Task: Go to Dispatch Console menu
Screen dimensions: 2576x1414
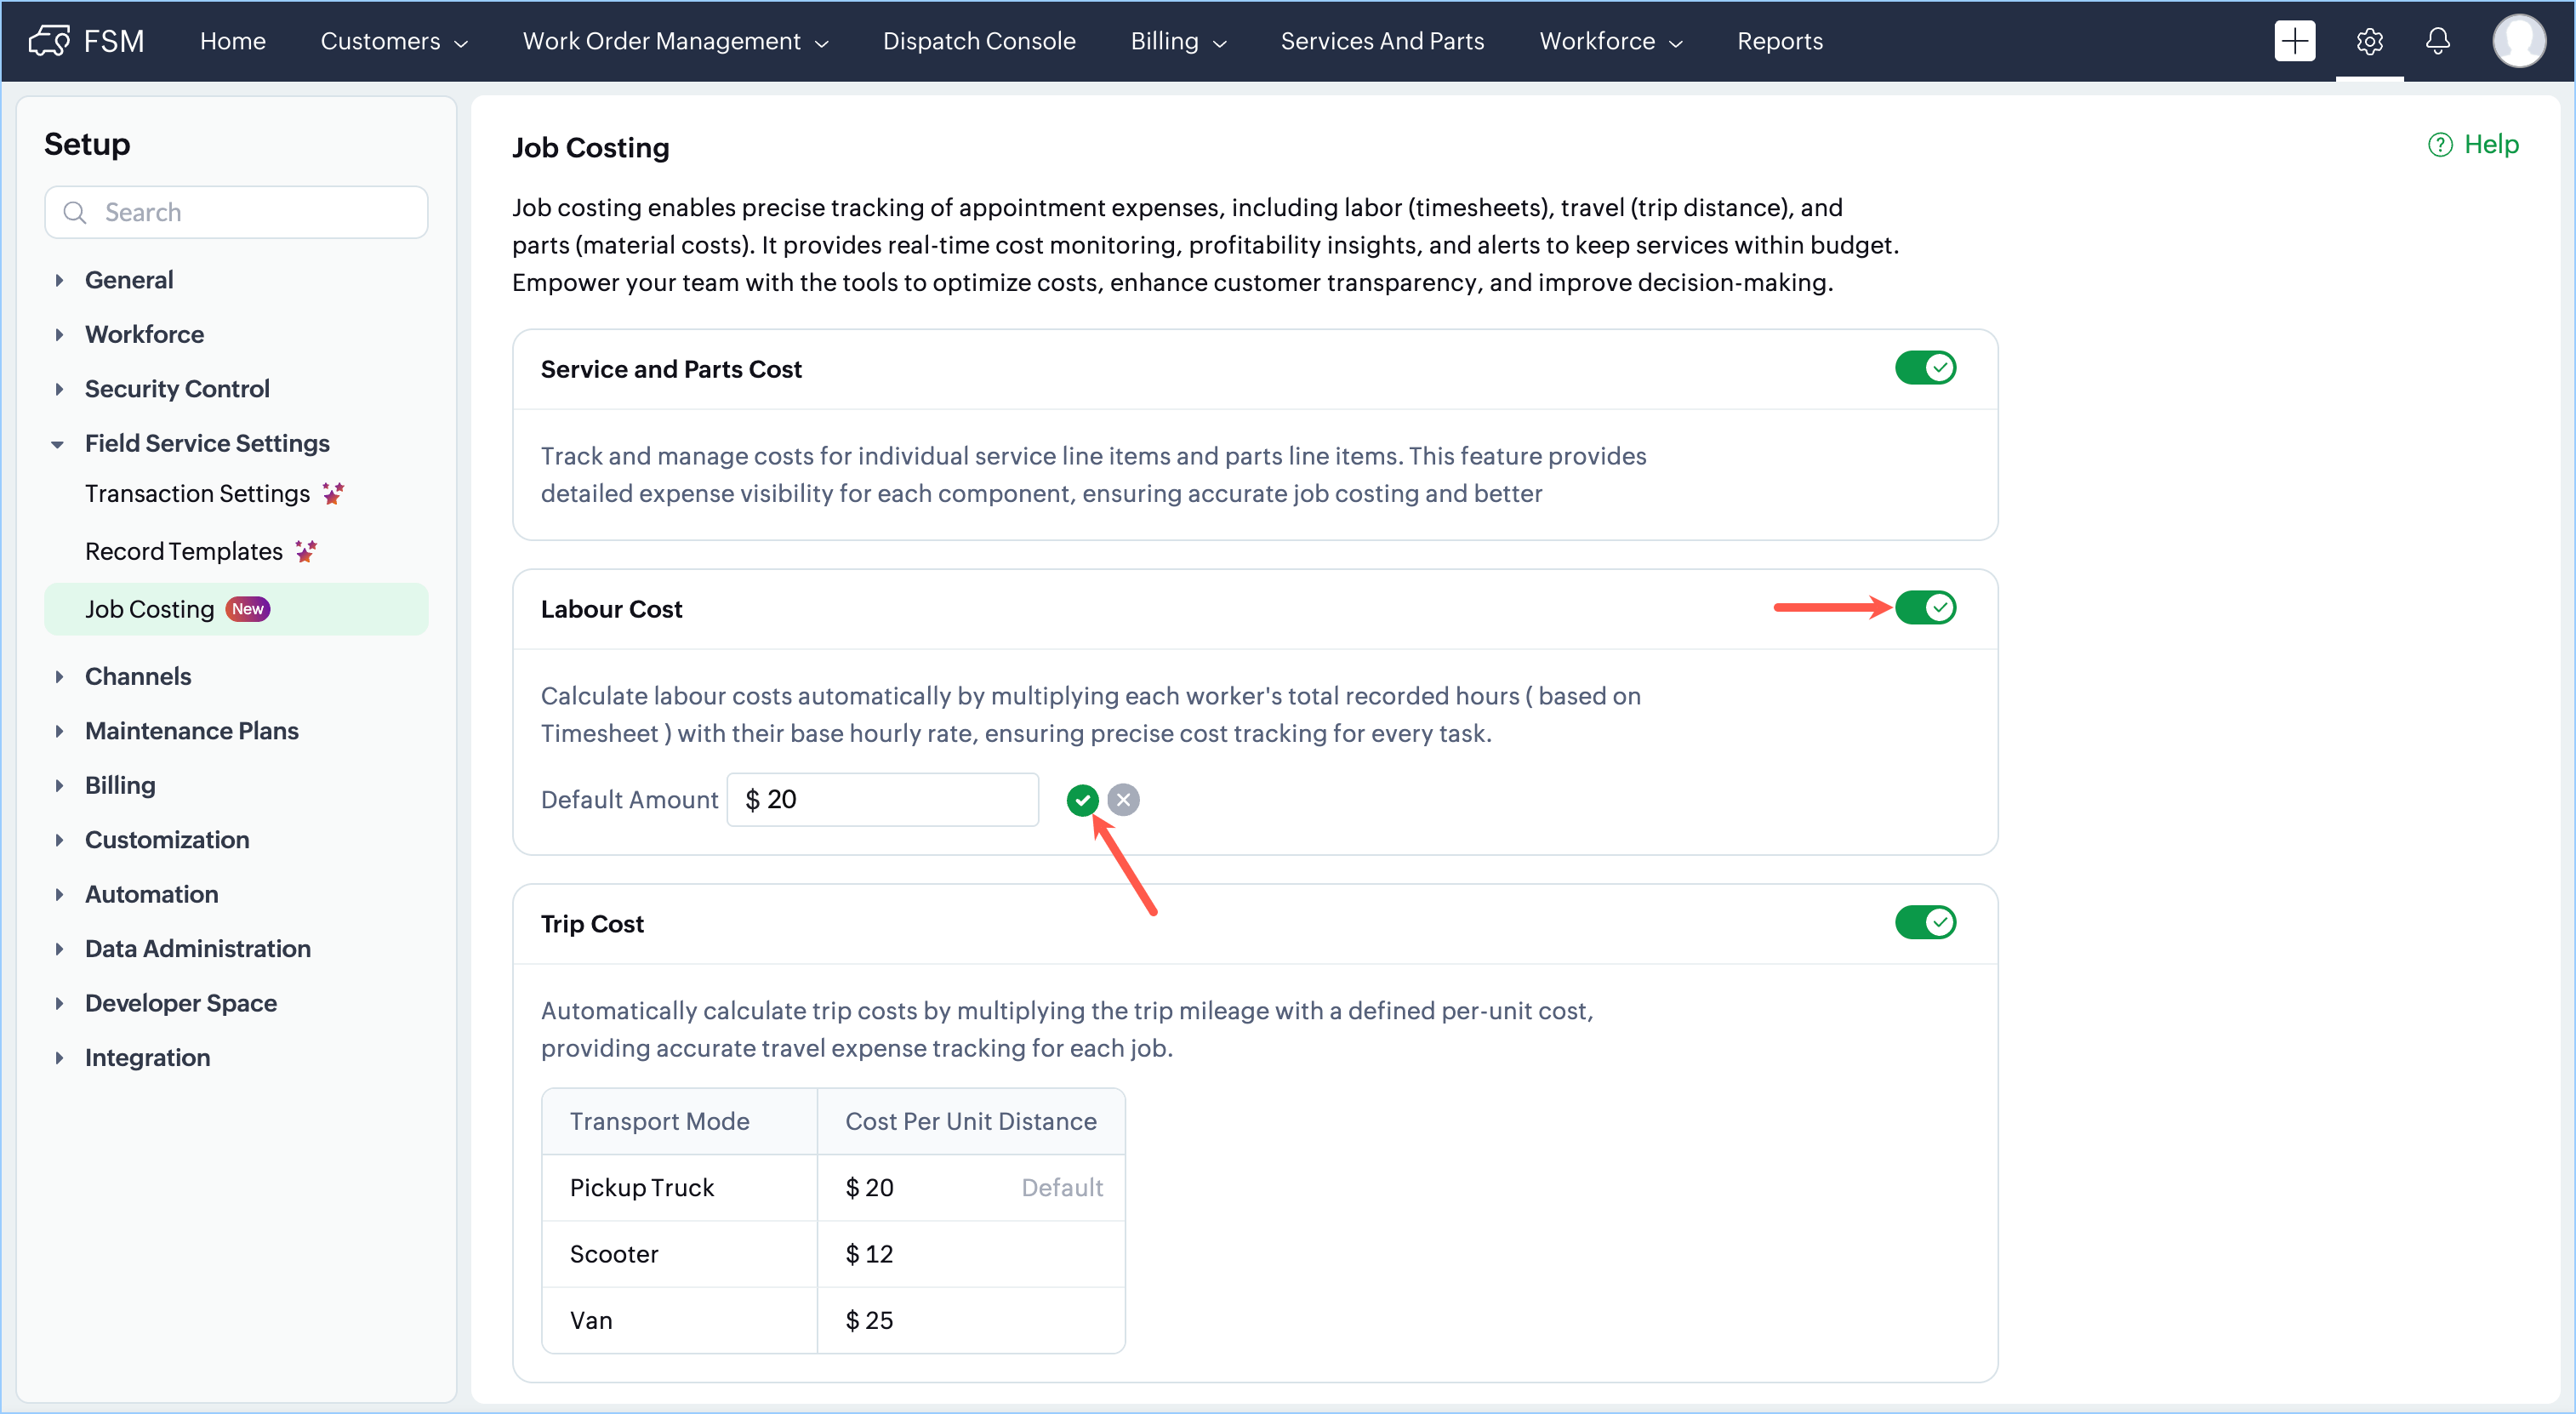Action: point(978,41)
